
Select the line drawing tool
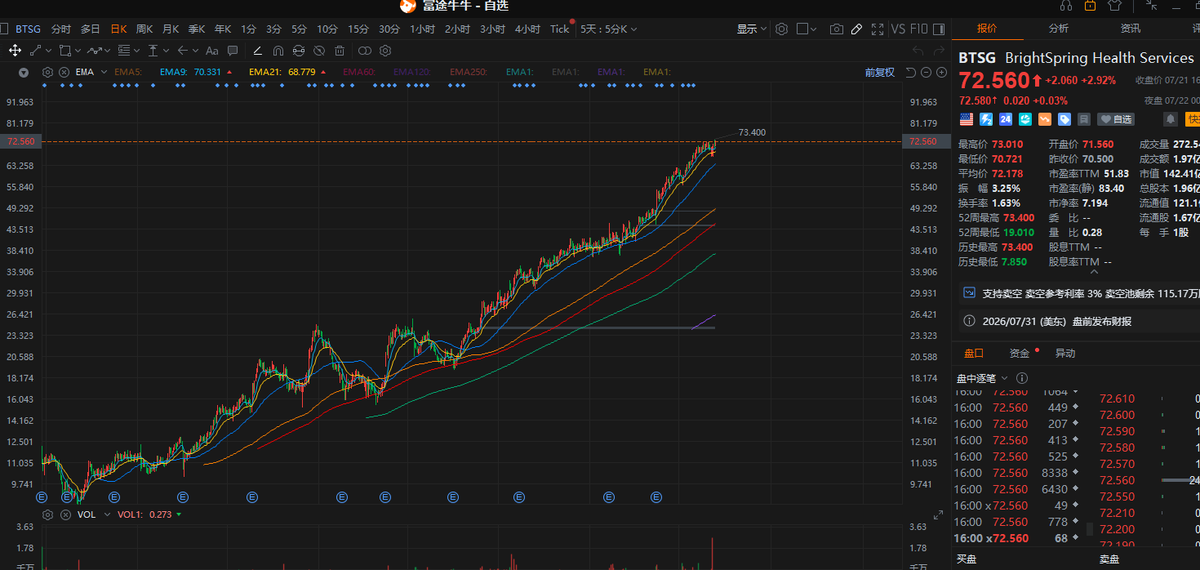tap(35, 50)
